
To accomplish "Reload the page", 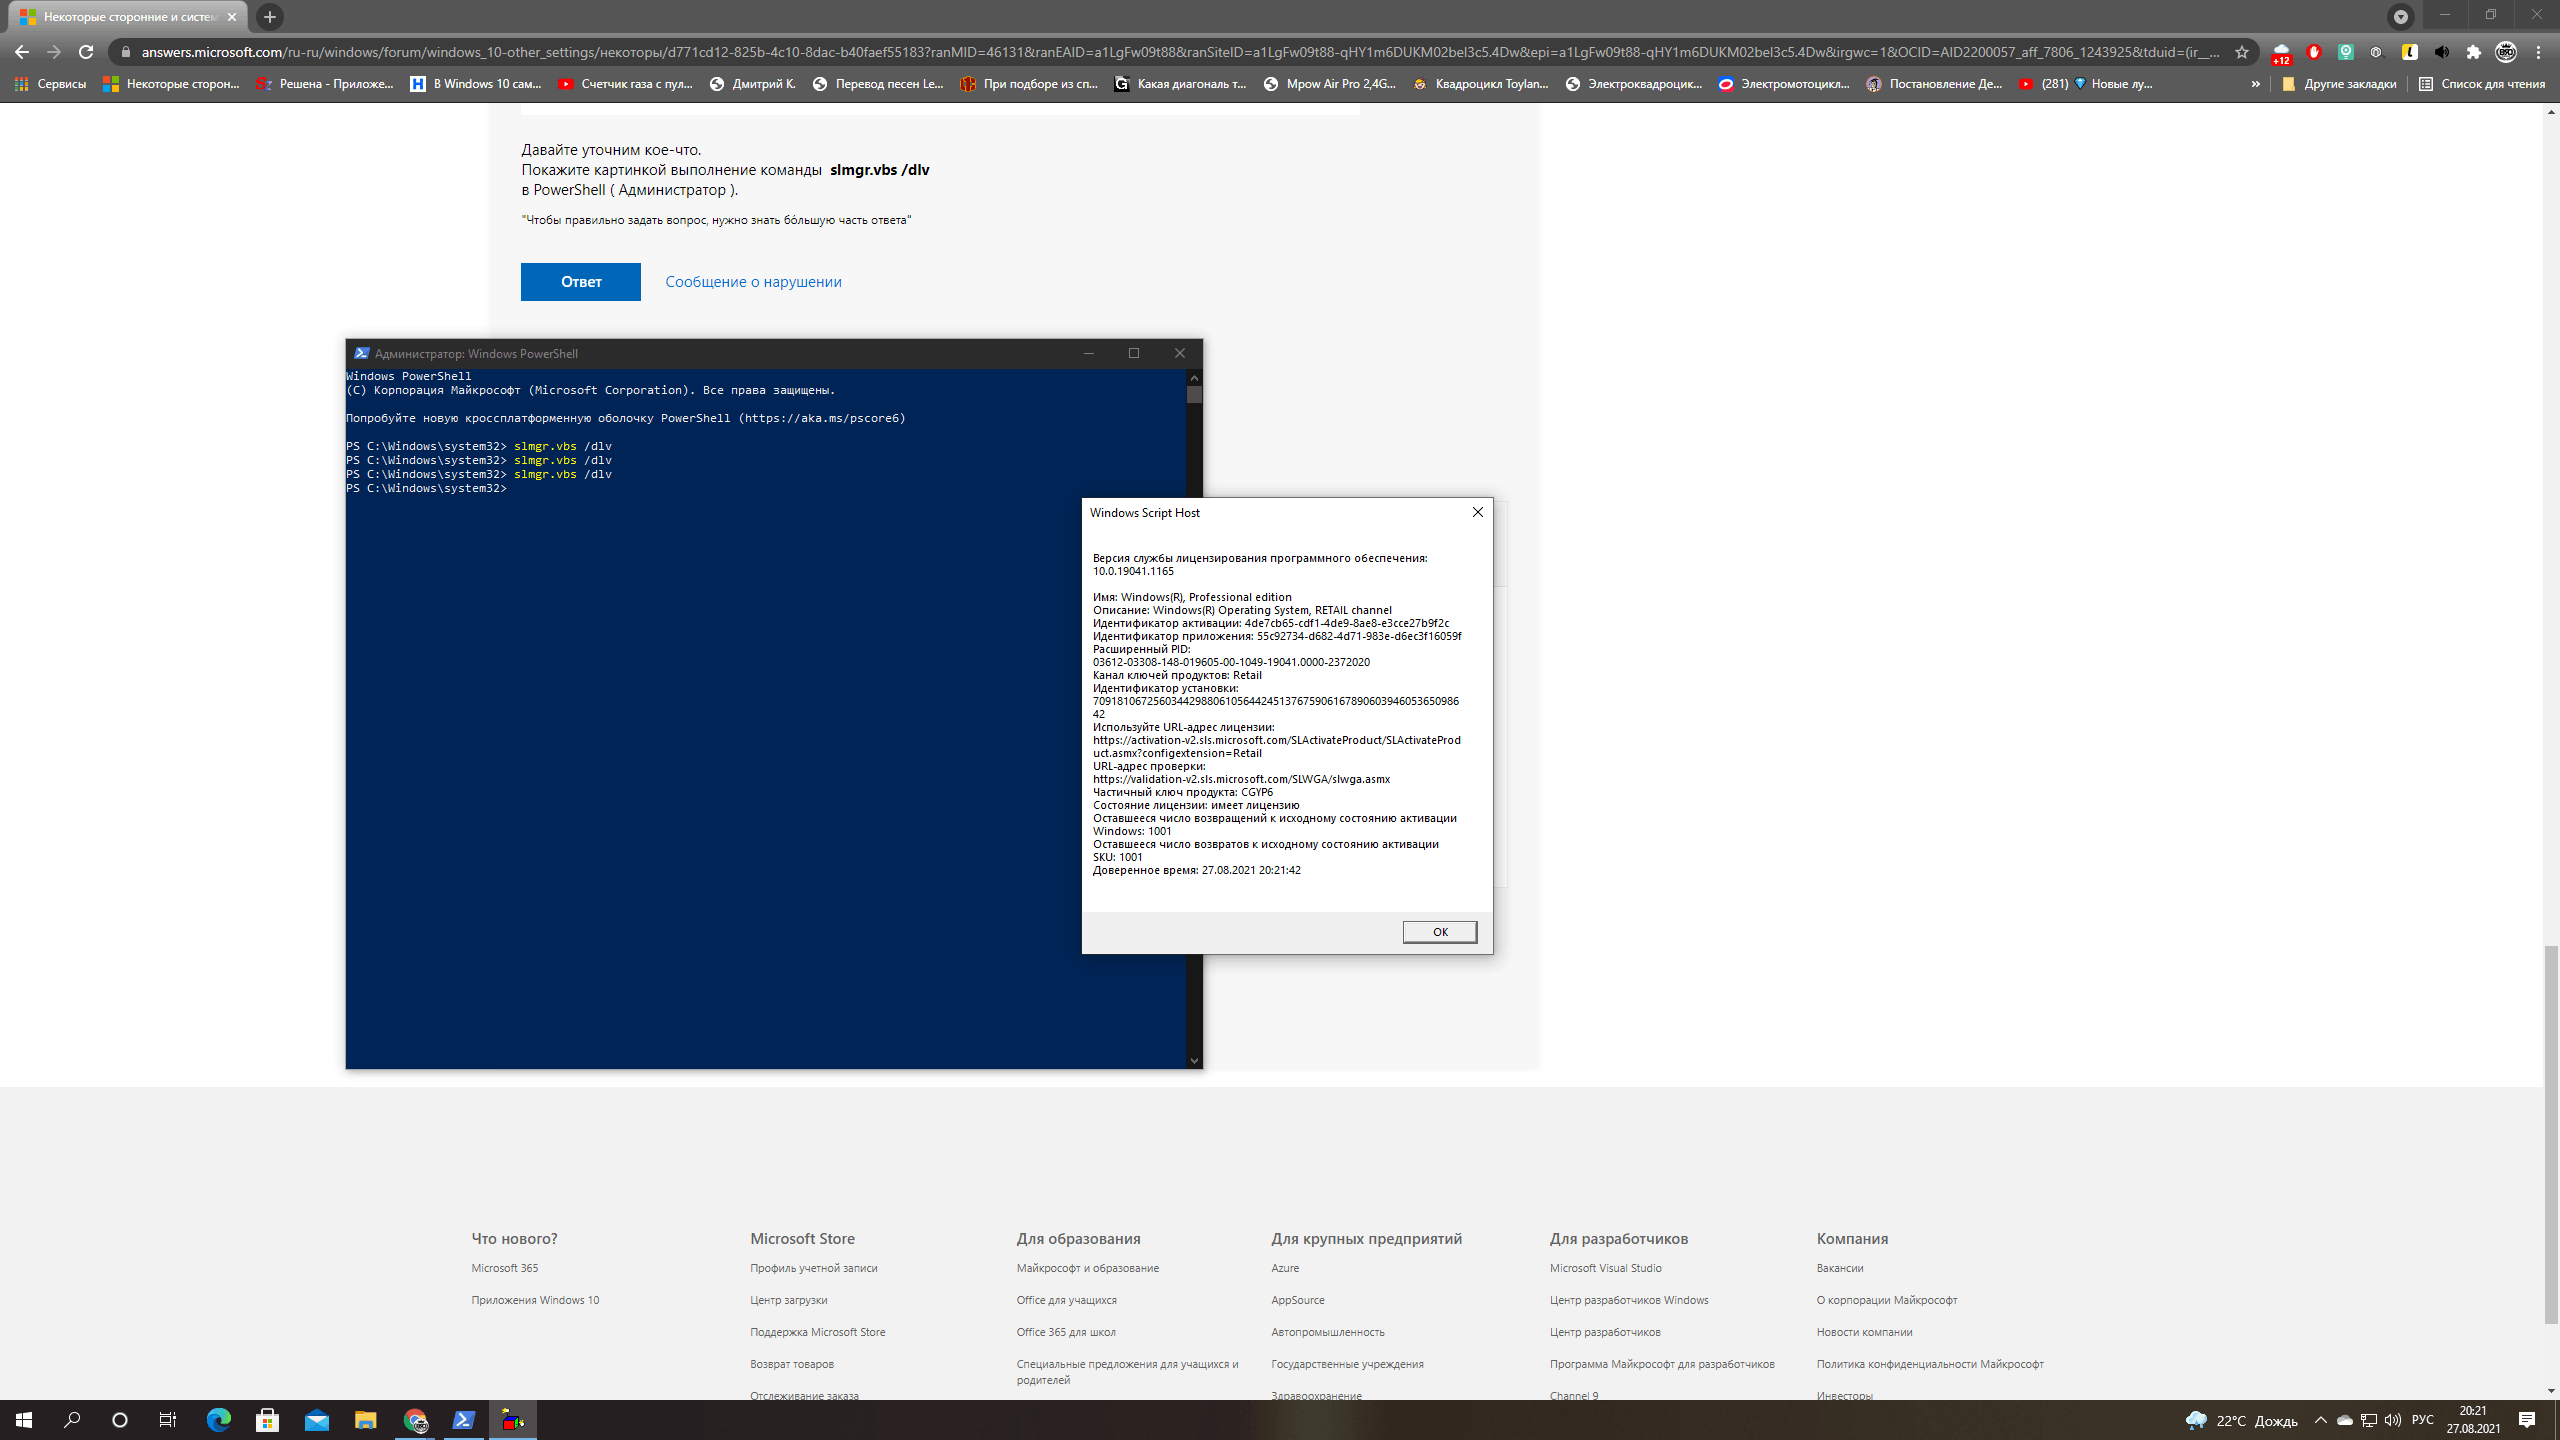I will tap(86, 52).
